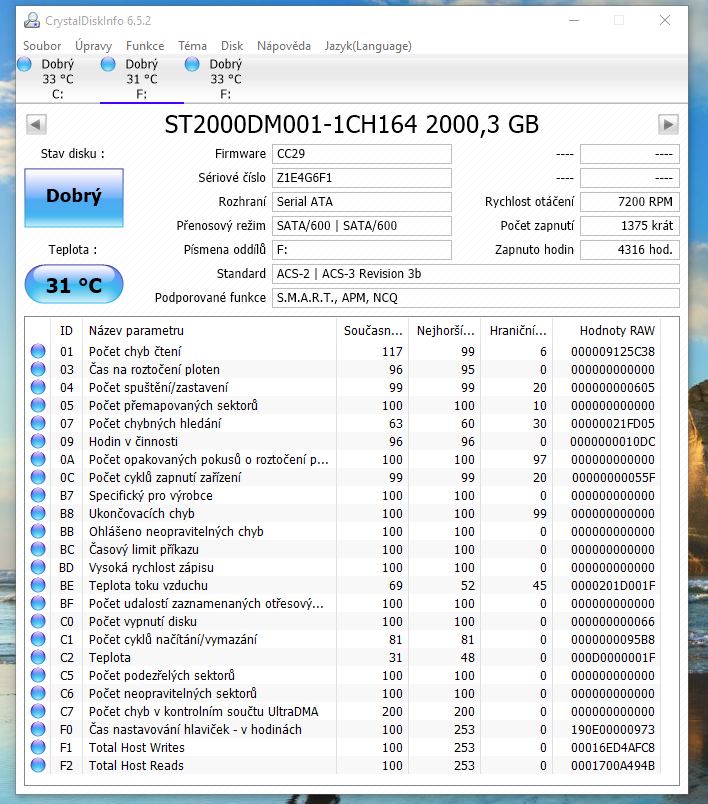The image size is (708, 804).
Task: Click the rotation speed field 7200 RPM
Action: [630, 202]
